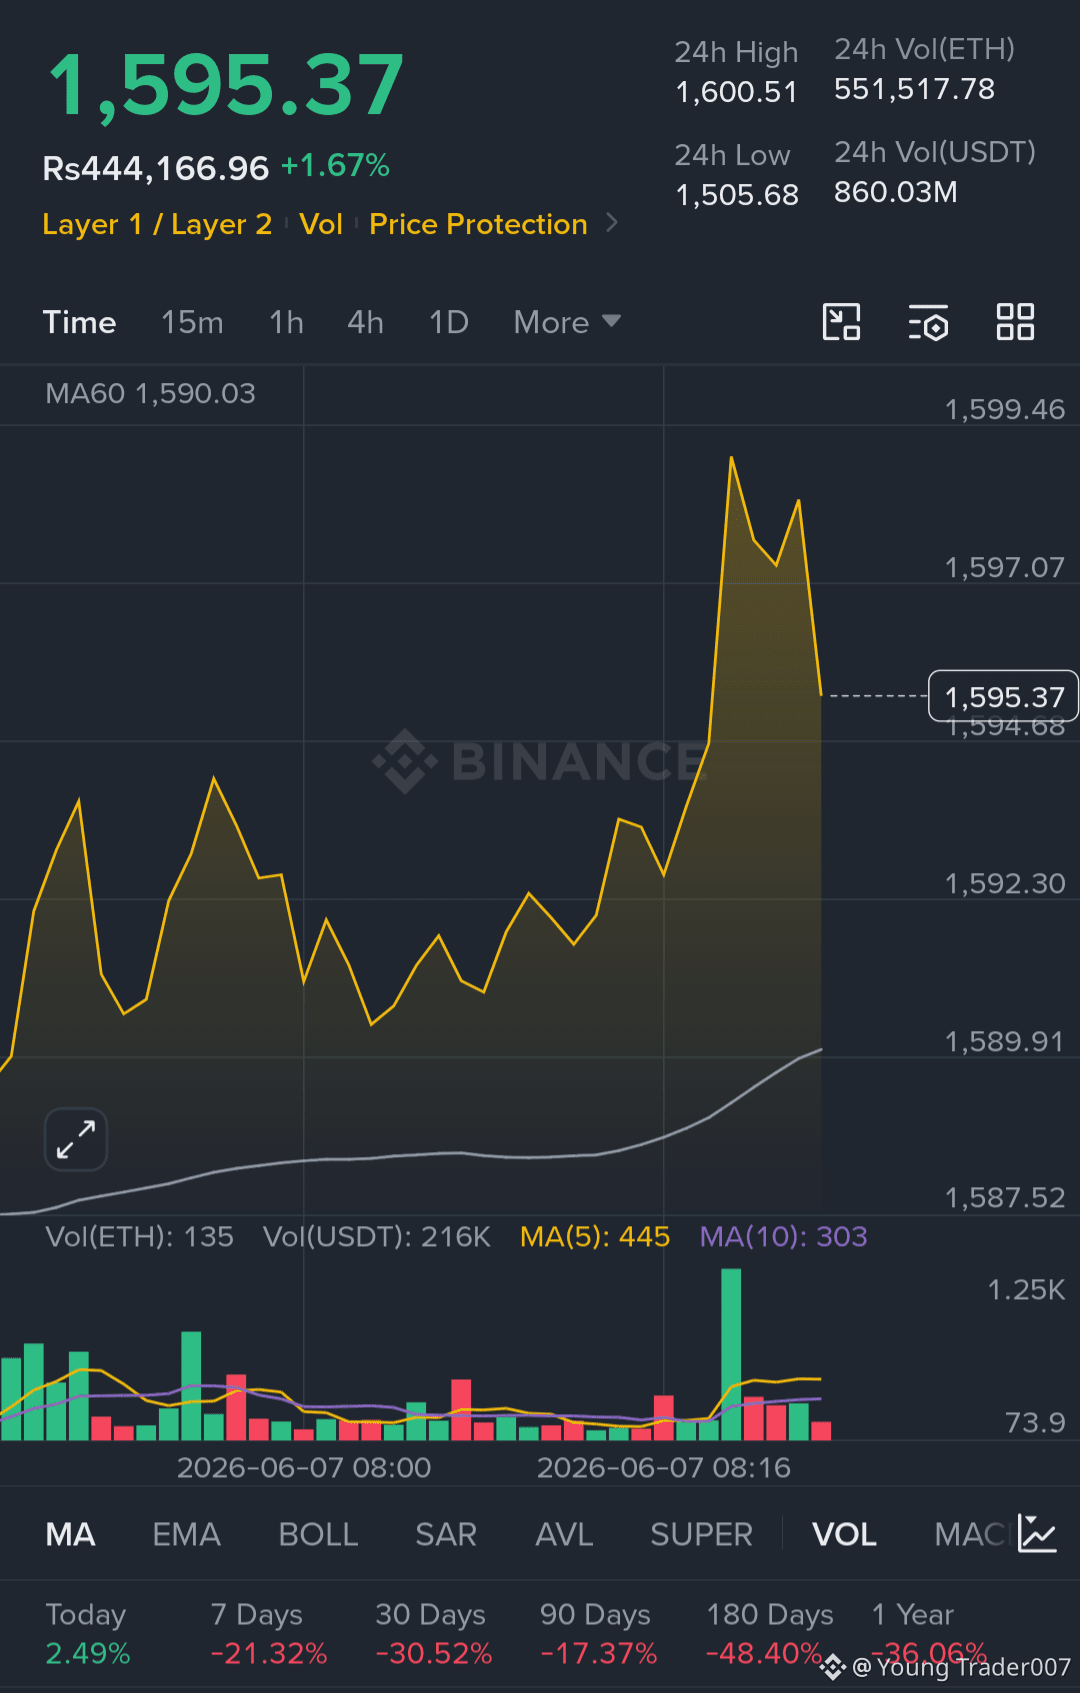Image resolution: width=1080 pixels, height=1693 pixels.
Task: Tap the 24h Vol(USDT) value 860.03M
Action: click(x=896, y=192)
